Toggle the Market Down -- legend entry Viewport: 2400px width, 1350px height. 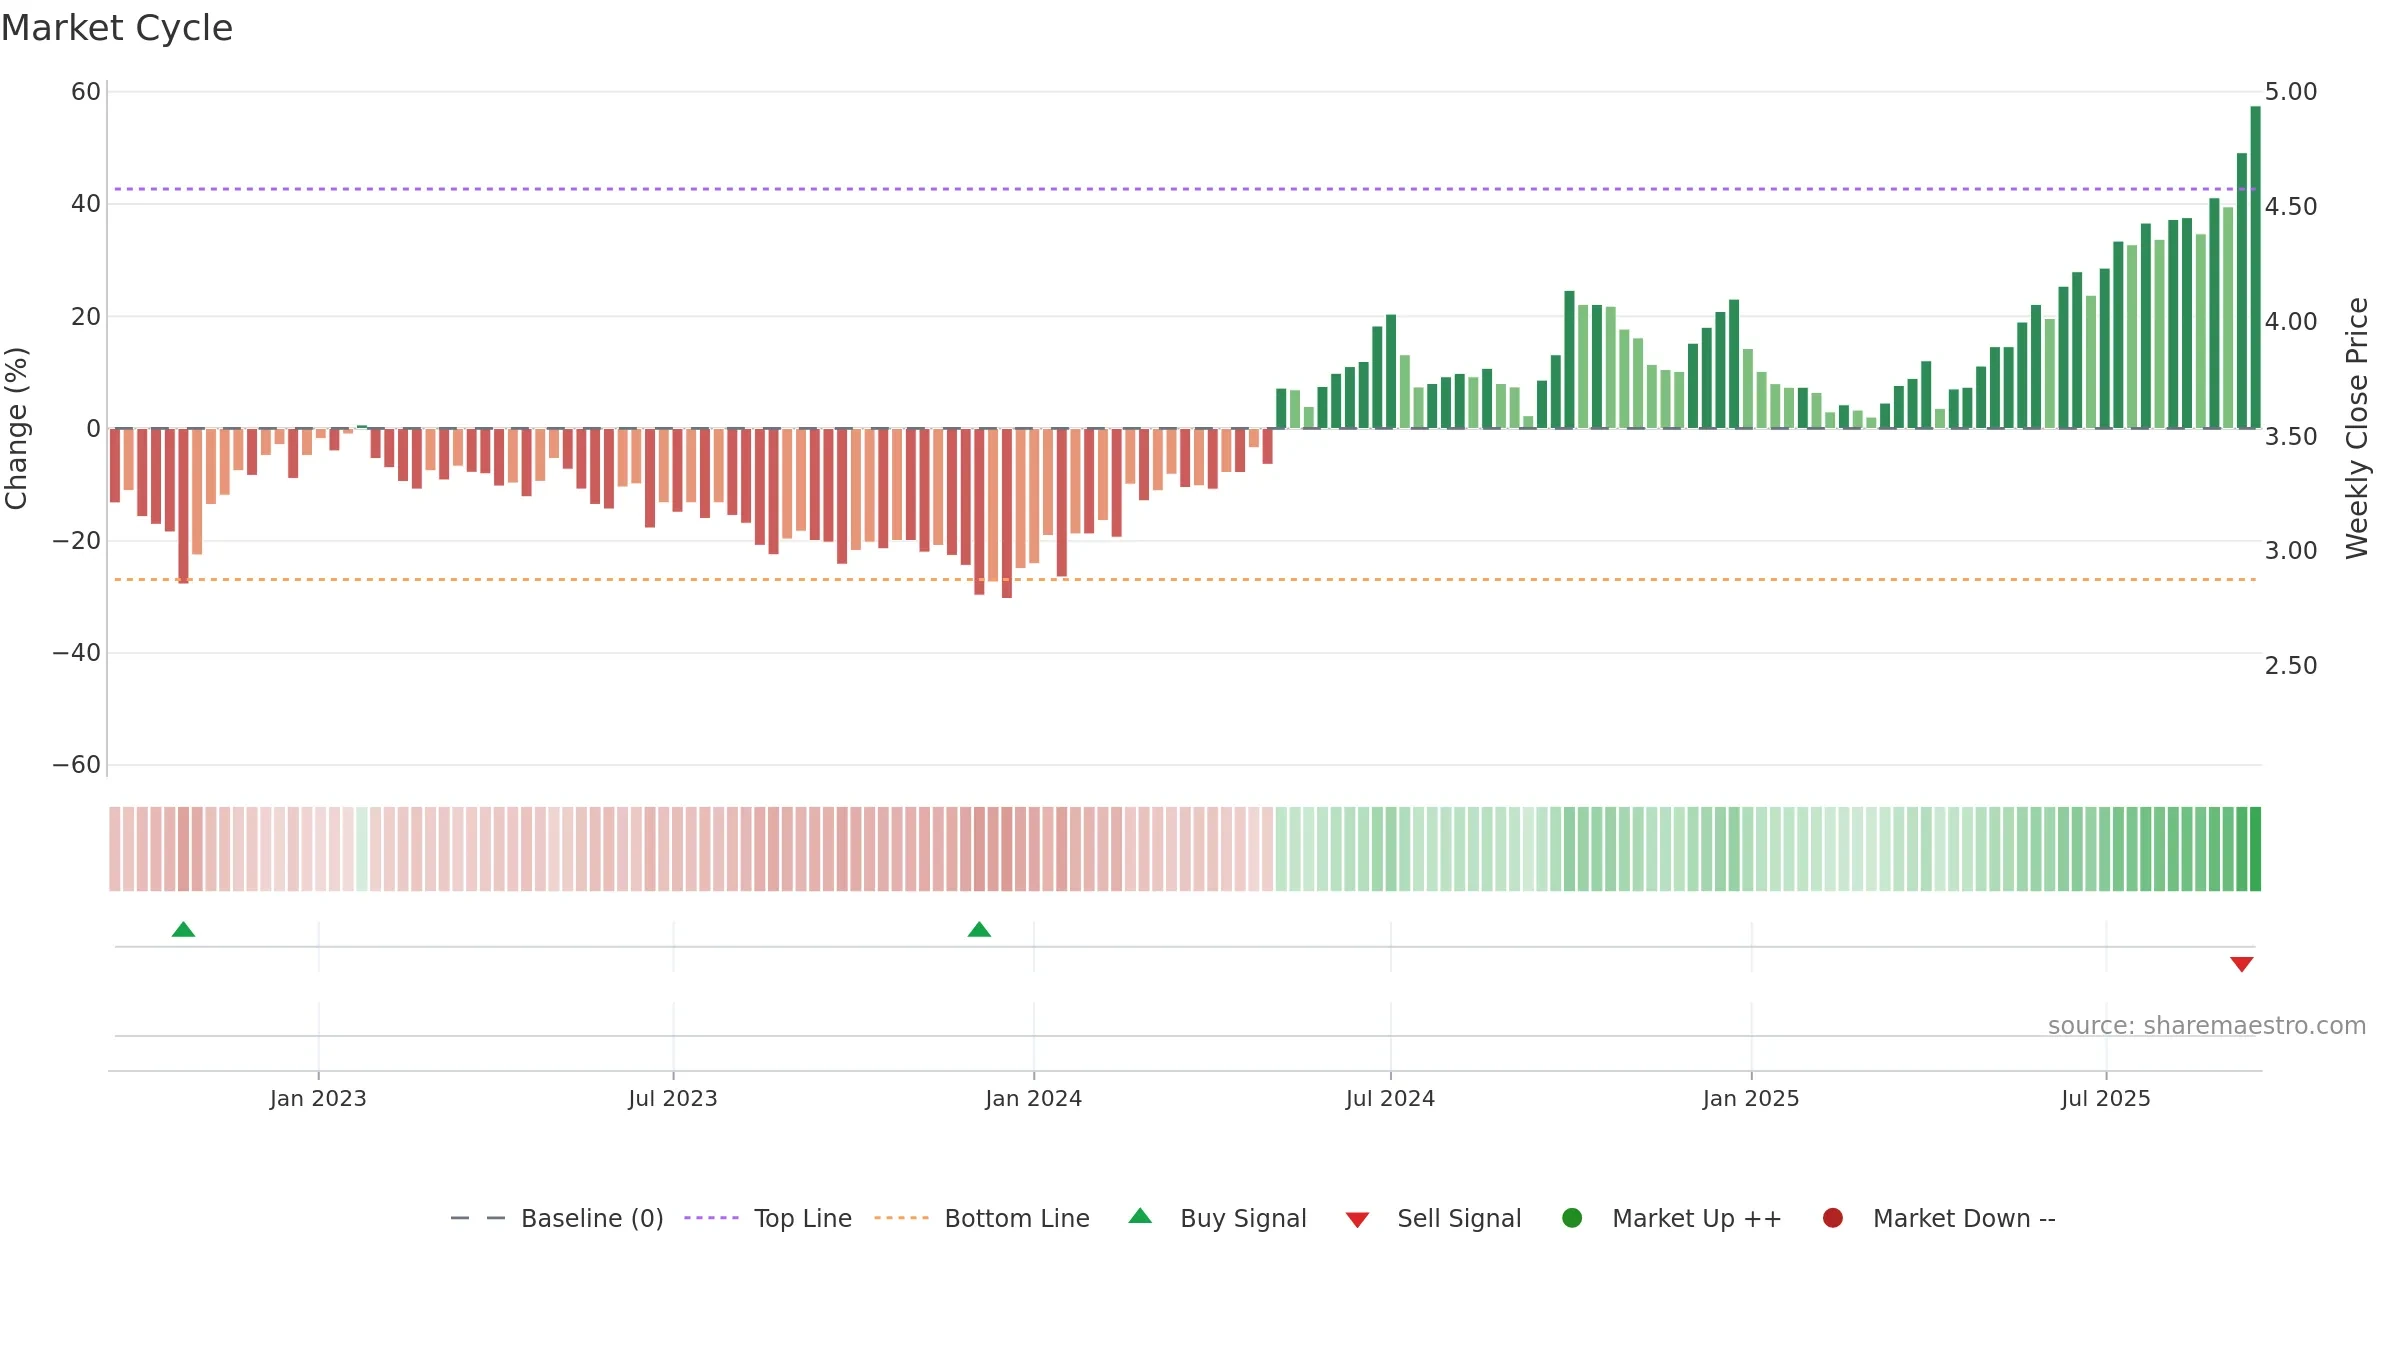1938,1218
